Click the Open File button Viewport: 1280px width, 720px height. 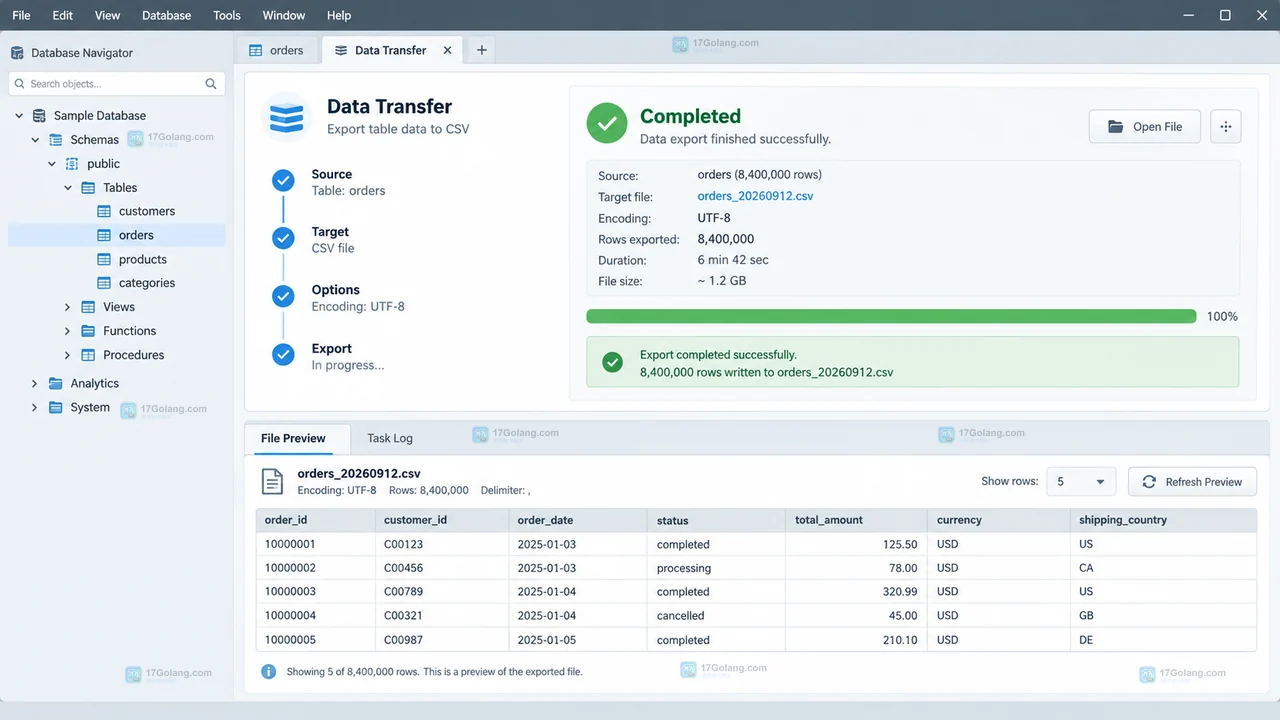[1144, 127]
